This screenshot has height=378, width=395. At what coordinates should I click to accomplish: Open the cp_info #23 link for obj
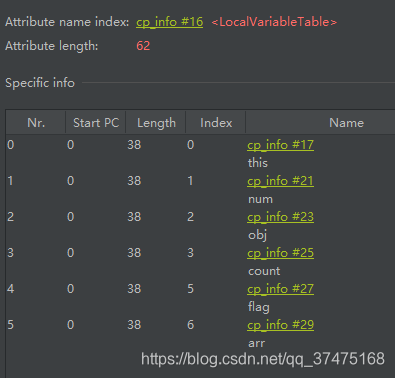click(280, 217)
